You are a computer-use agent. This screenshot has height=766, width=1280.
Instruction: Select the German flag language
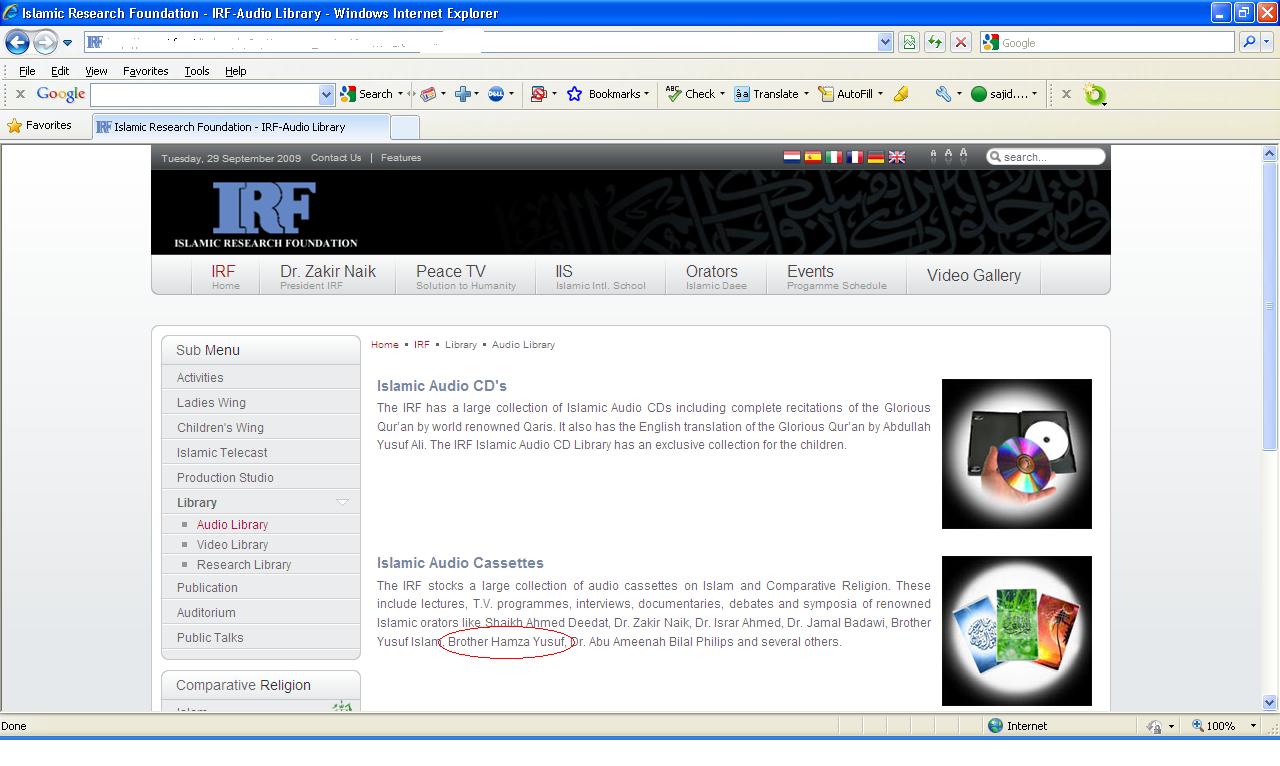tap(876, 157)
